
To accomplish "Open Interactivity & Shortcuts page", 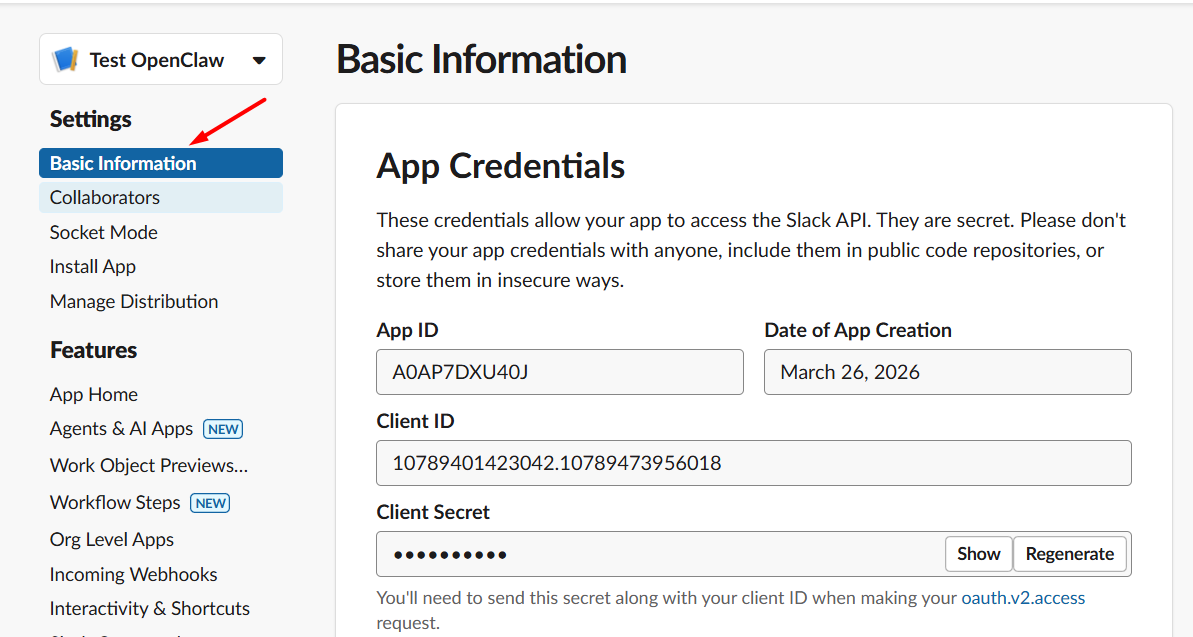I will click(x=150, y=608).
